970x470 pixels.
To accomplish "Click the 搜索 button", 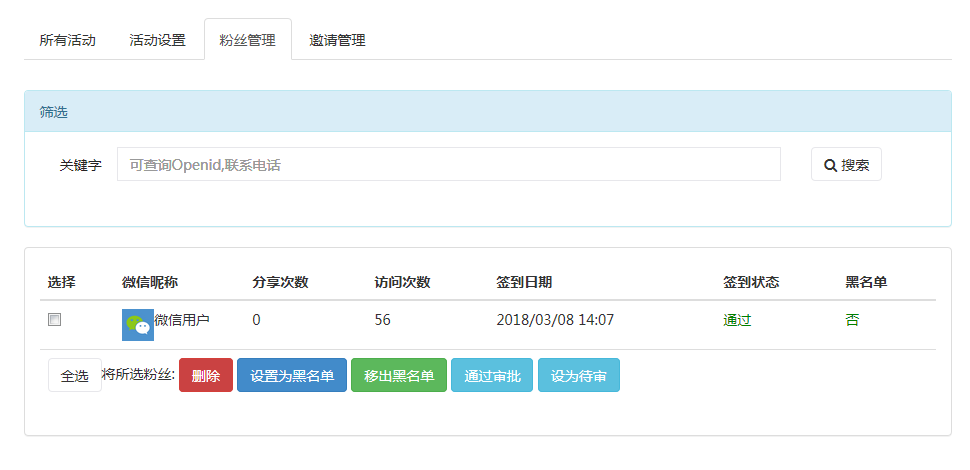I will pos(846,164).
